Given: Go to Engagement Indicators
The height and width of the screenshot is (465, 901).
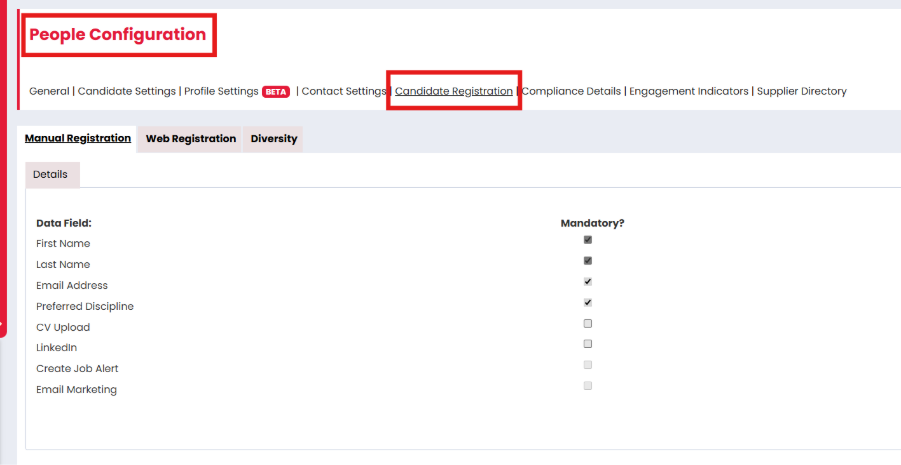Looking at the screenshot, I should click(x=689, y=91).
